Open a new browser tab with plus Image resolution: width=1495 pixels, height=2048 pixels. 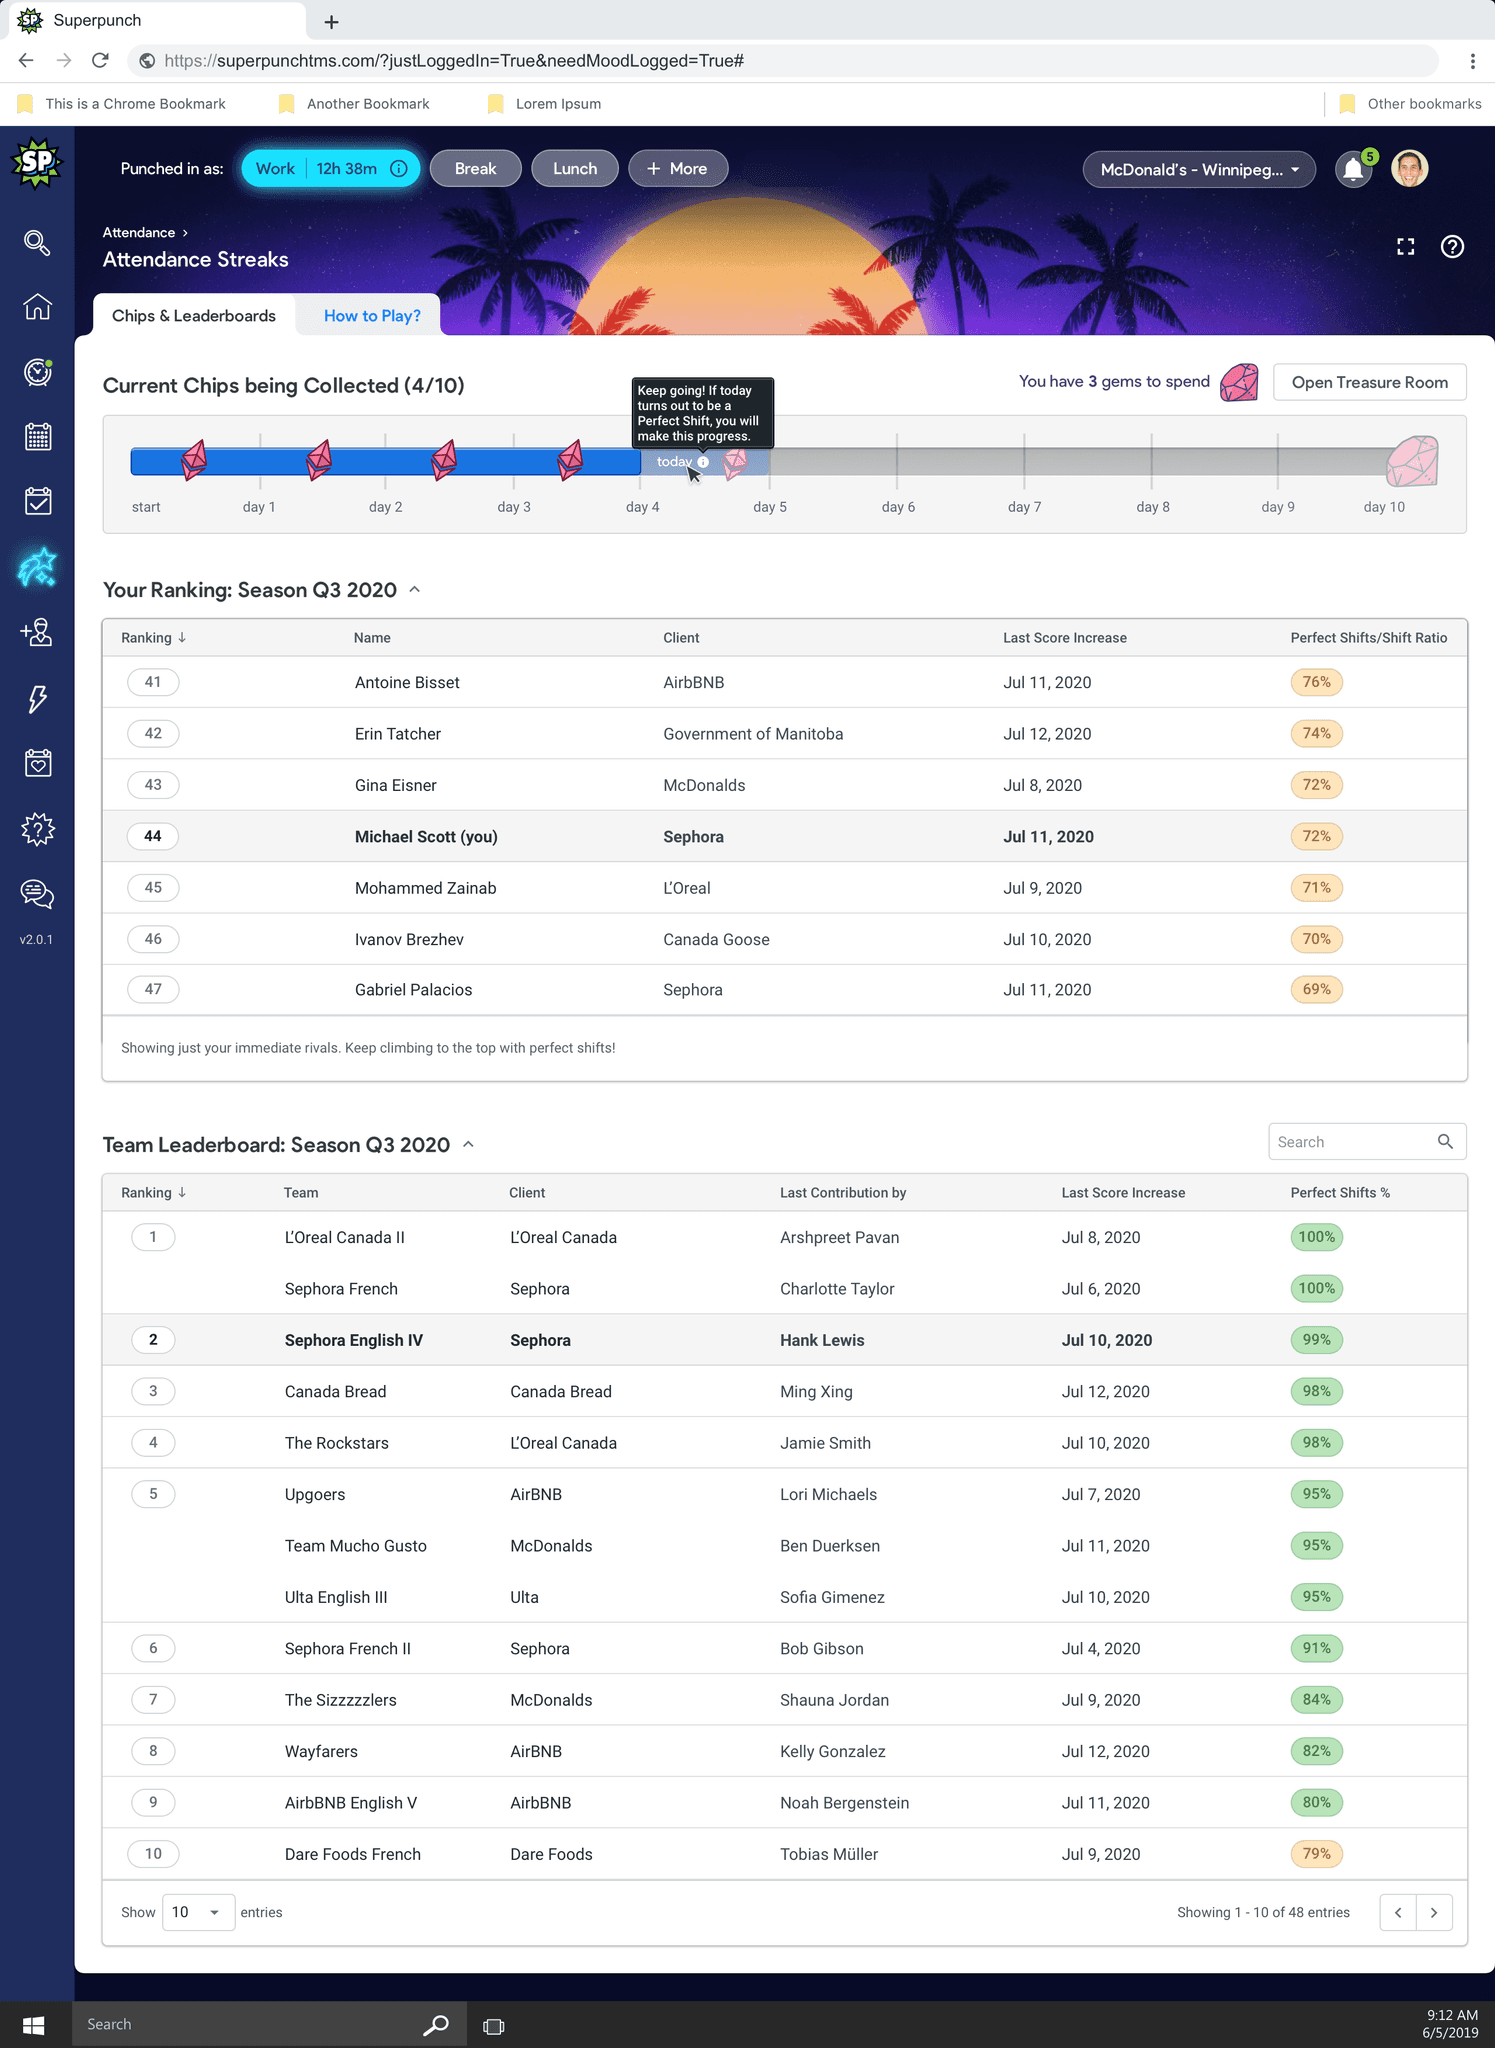pos(332,22)
